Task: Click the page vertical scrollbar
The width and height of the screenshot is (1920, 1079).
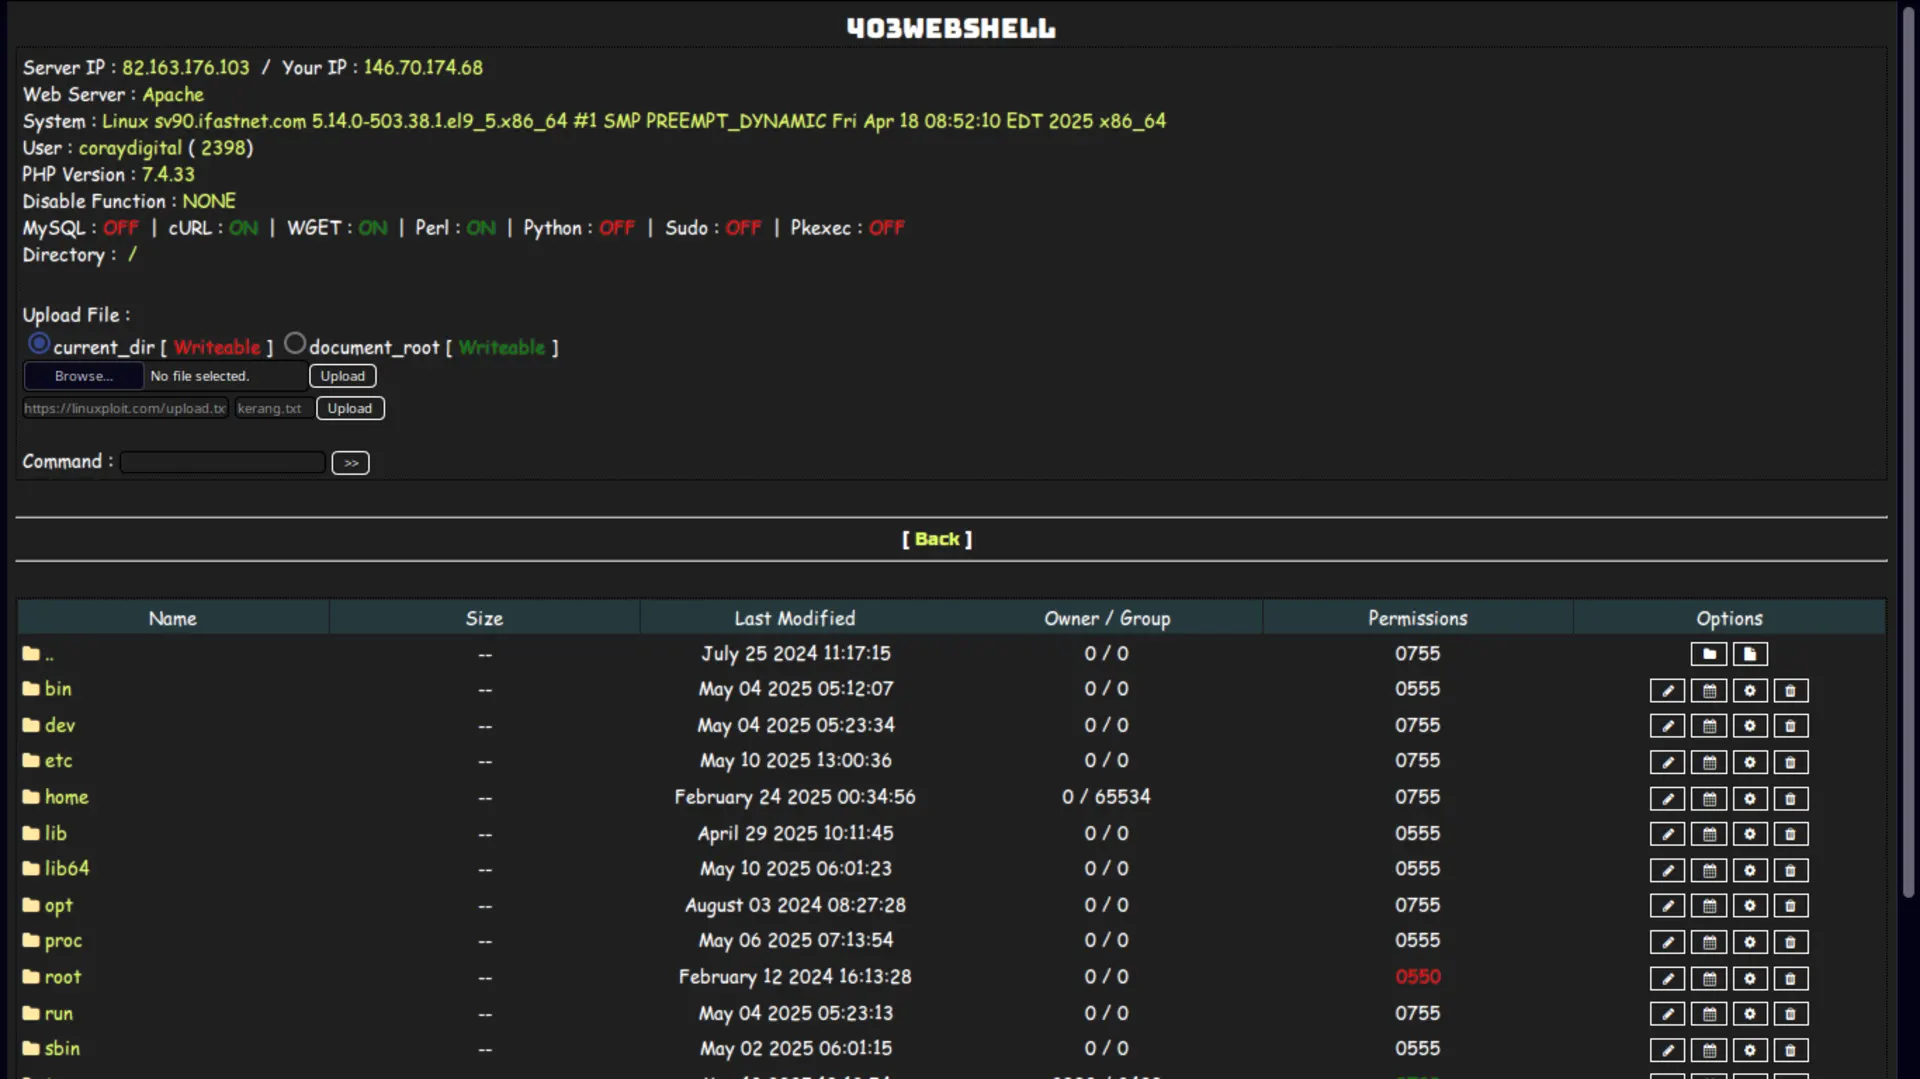Action: [x=1908, y=450]
